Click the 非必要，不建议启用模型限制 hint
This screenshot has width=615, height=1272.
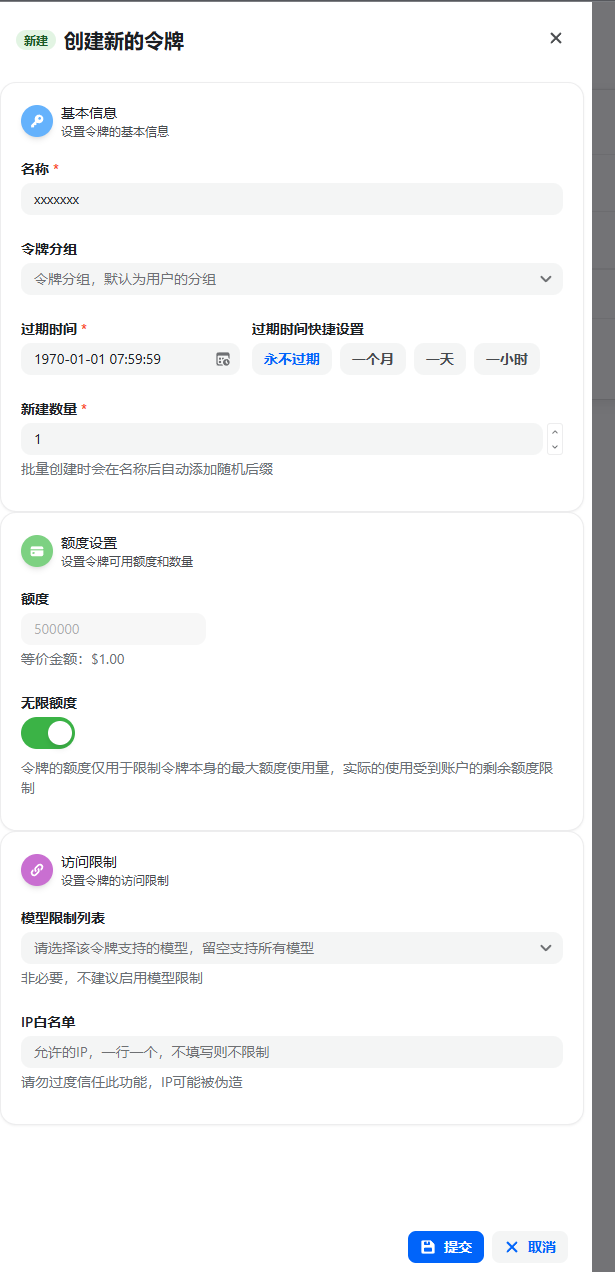click(112, 978)
